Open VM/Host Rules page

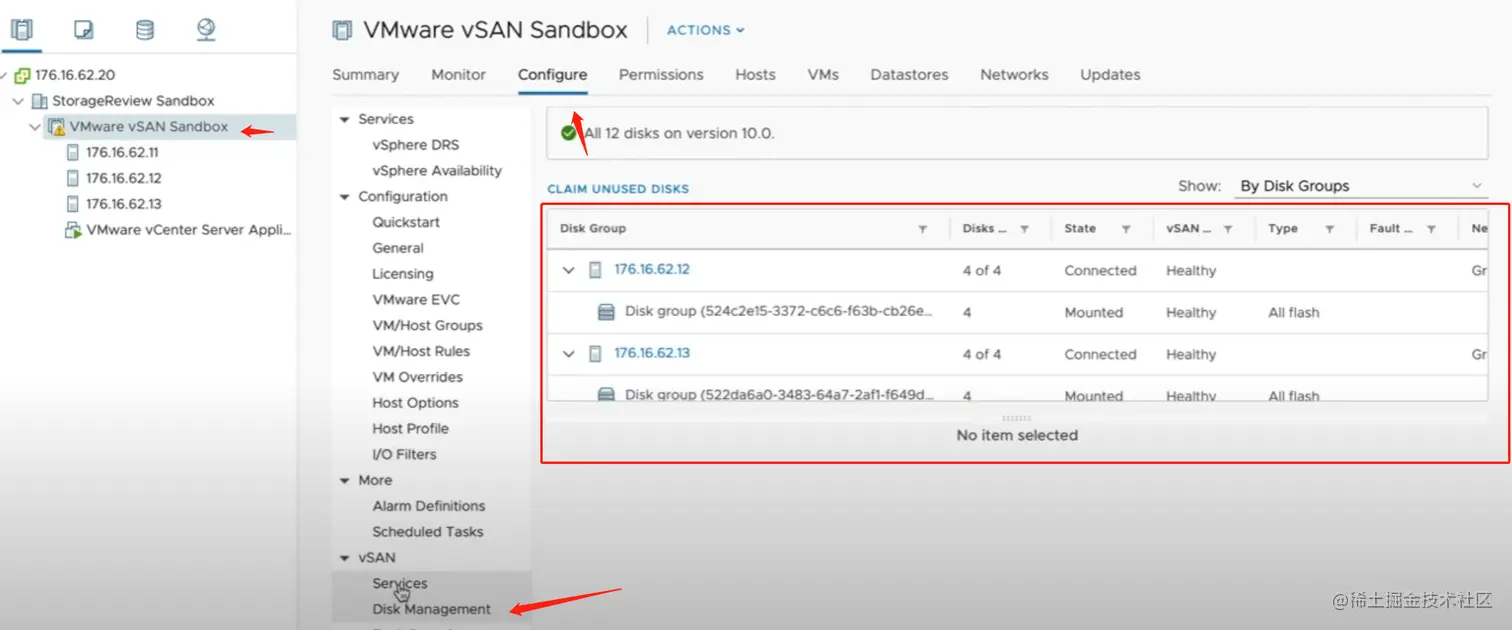(x=421, y=352)
